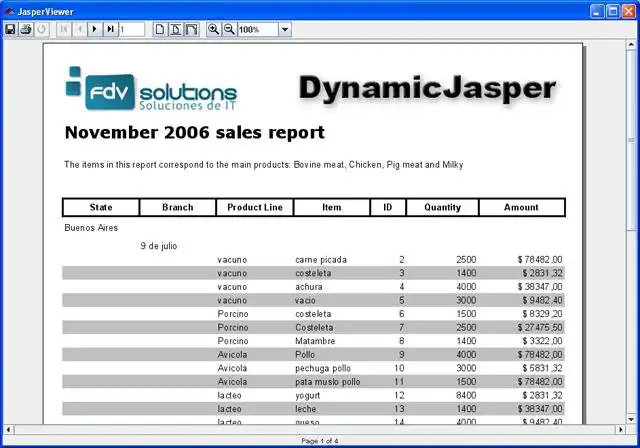Image resolution: width=640 pixels, height=448 pixels.
Task: Click the JasperViewer title bar icon
Action: [9, 11]
